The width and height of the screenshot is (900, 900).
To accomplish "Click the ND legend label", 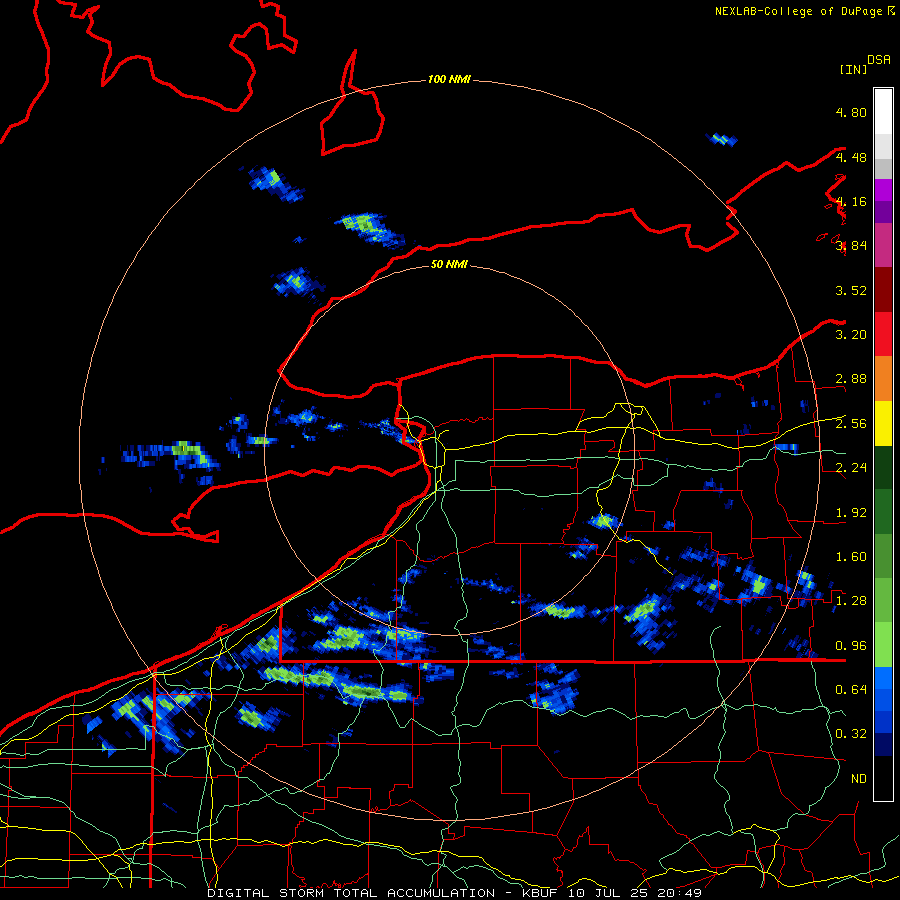I will point(859,779).
